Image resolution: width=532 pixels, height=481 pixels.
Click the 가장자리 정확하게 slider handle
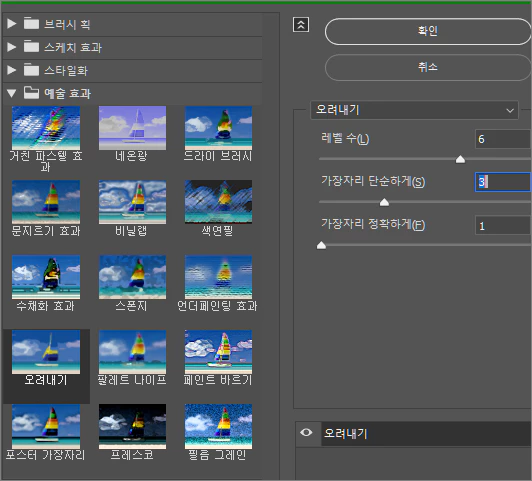(321, 245)
